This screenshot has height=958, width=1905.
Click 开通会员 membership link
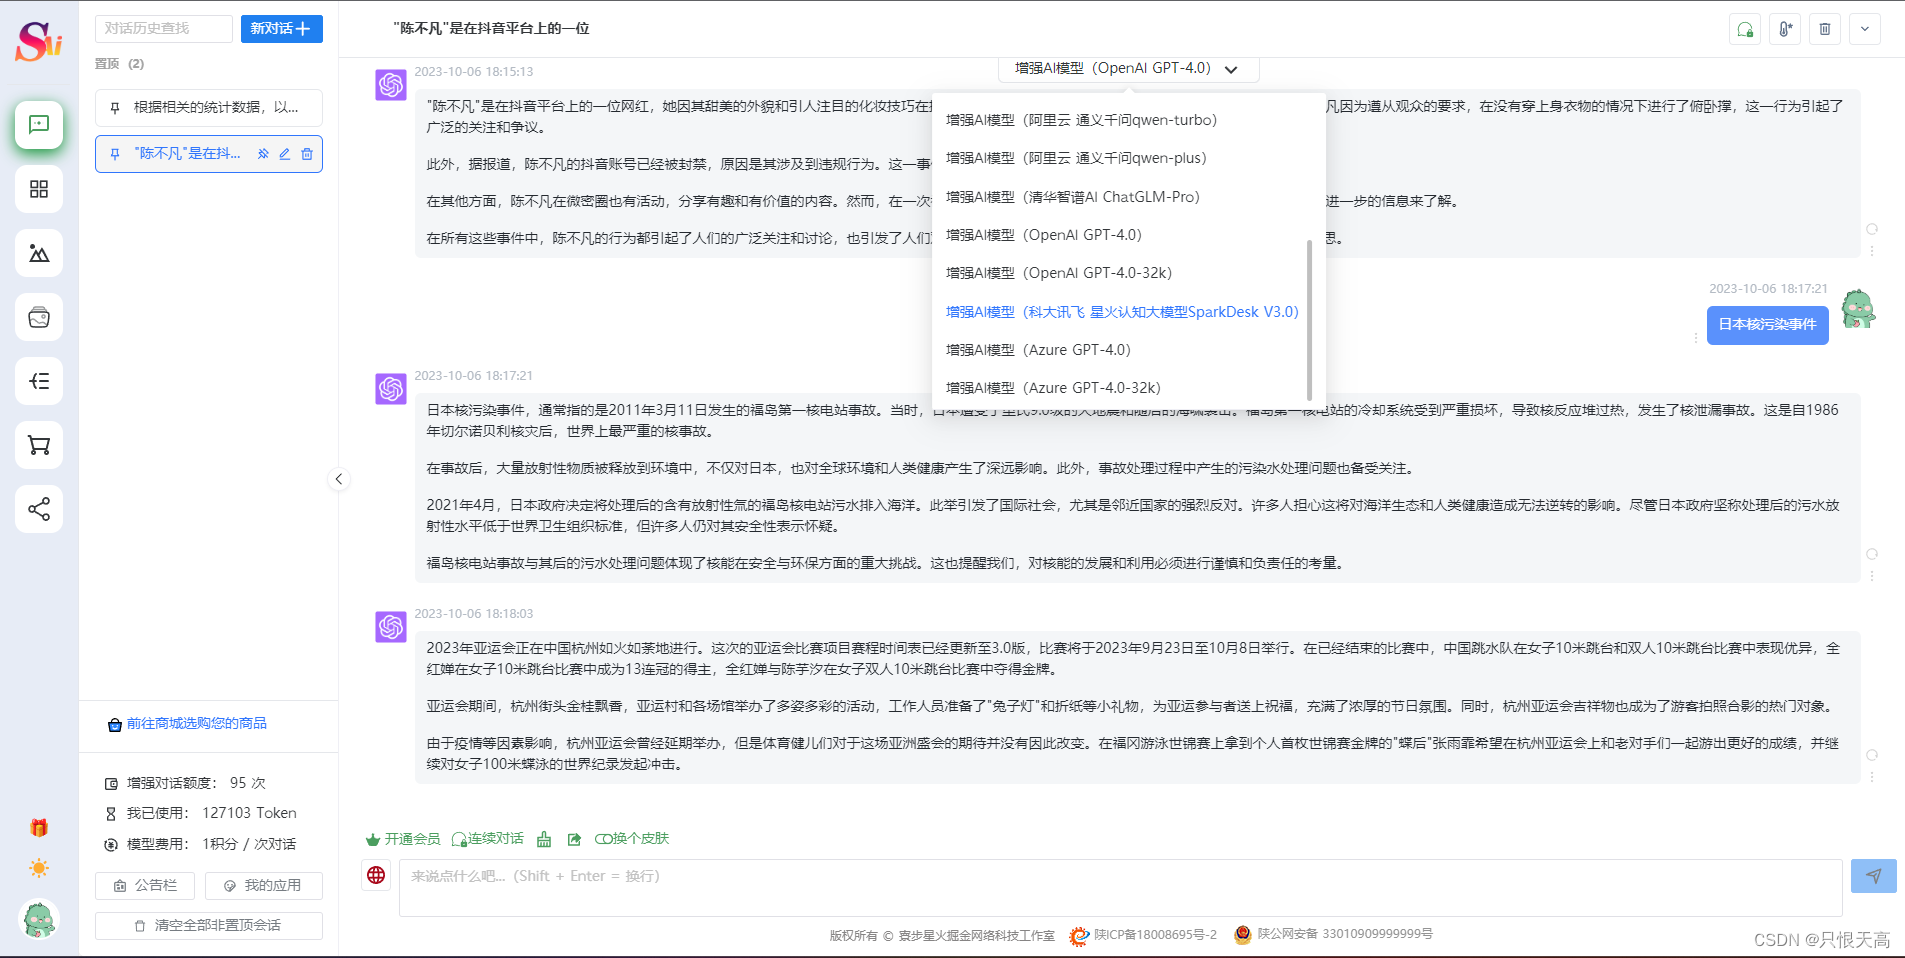click(x=403, y=839)
